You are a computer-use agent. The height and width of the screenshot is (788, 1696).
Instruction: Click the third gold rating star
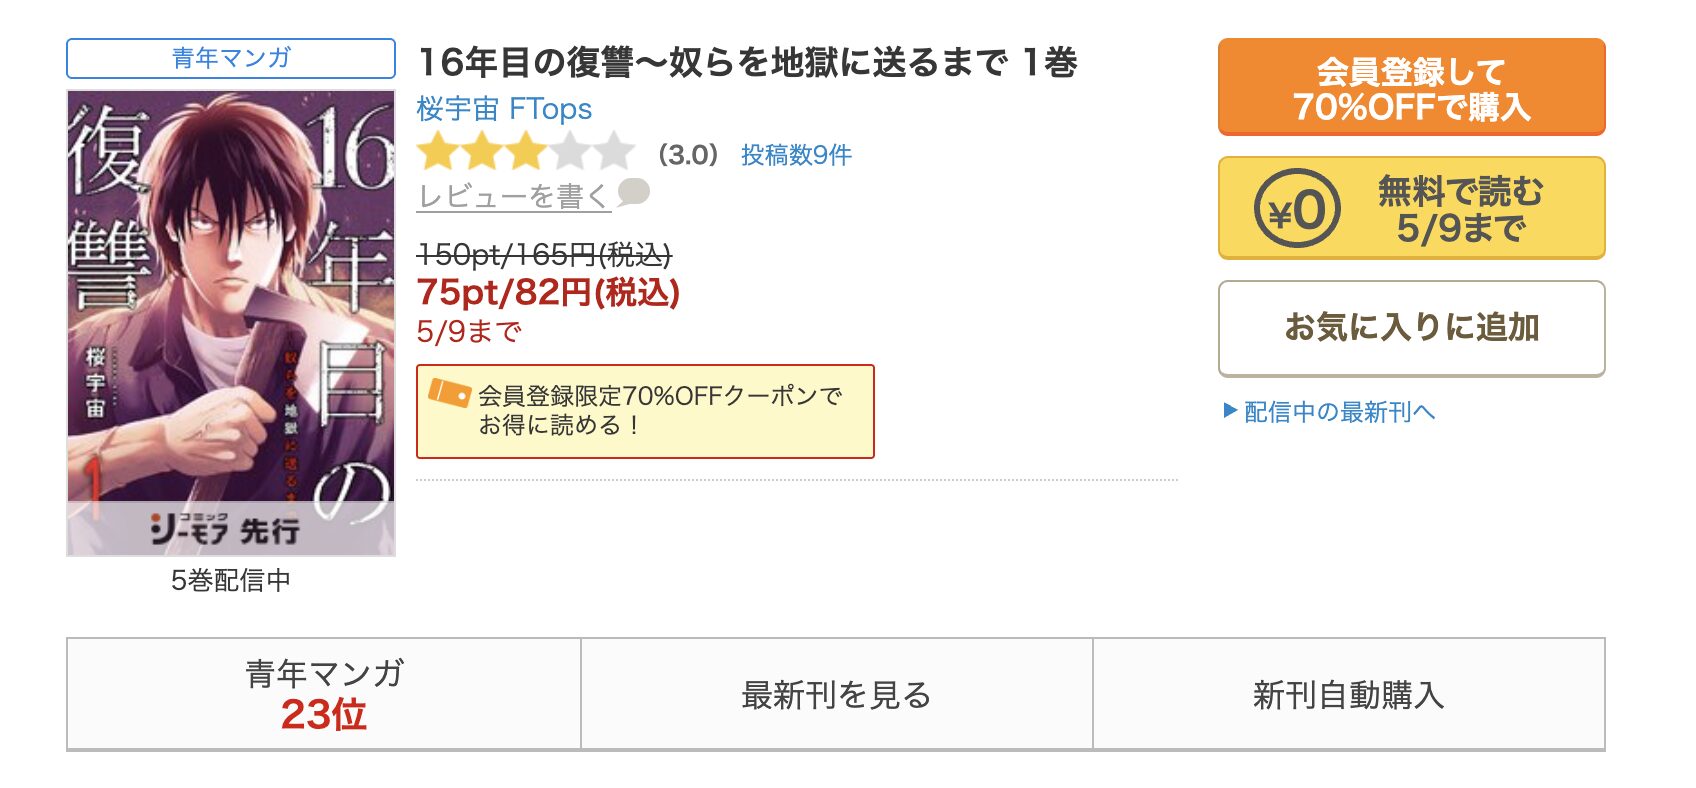(x=525, y=153)
